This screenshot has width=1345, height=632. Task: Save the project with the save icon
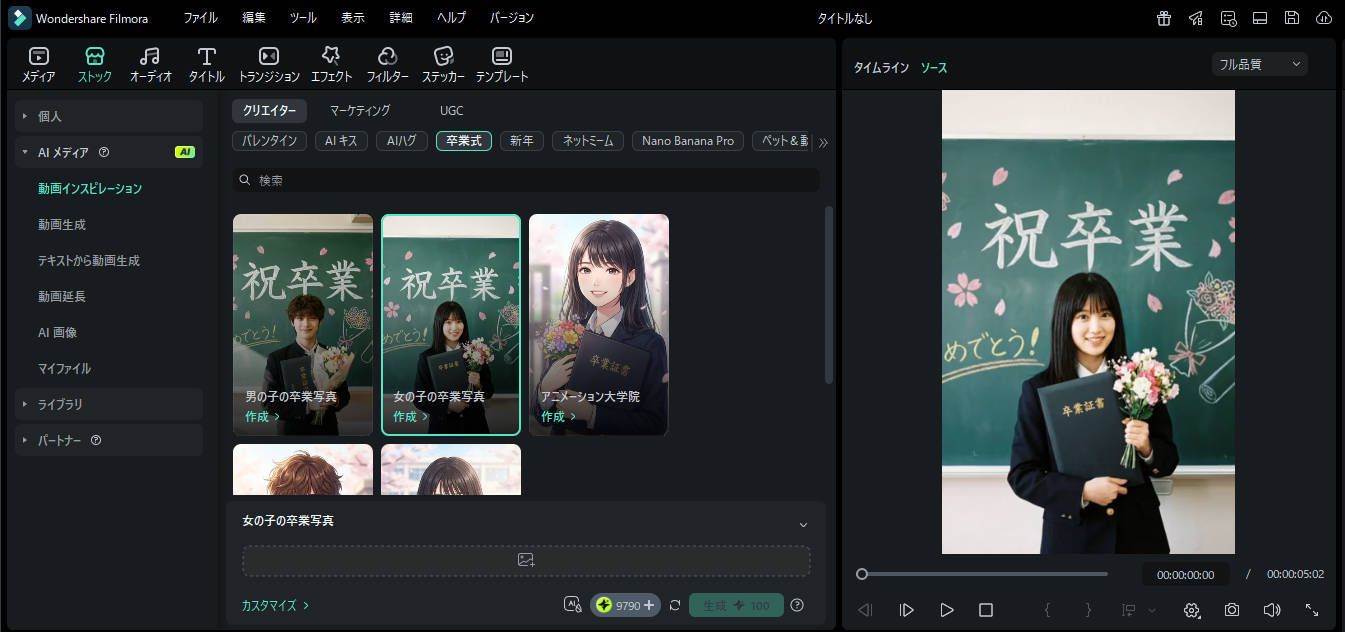1292,17
